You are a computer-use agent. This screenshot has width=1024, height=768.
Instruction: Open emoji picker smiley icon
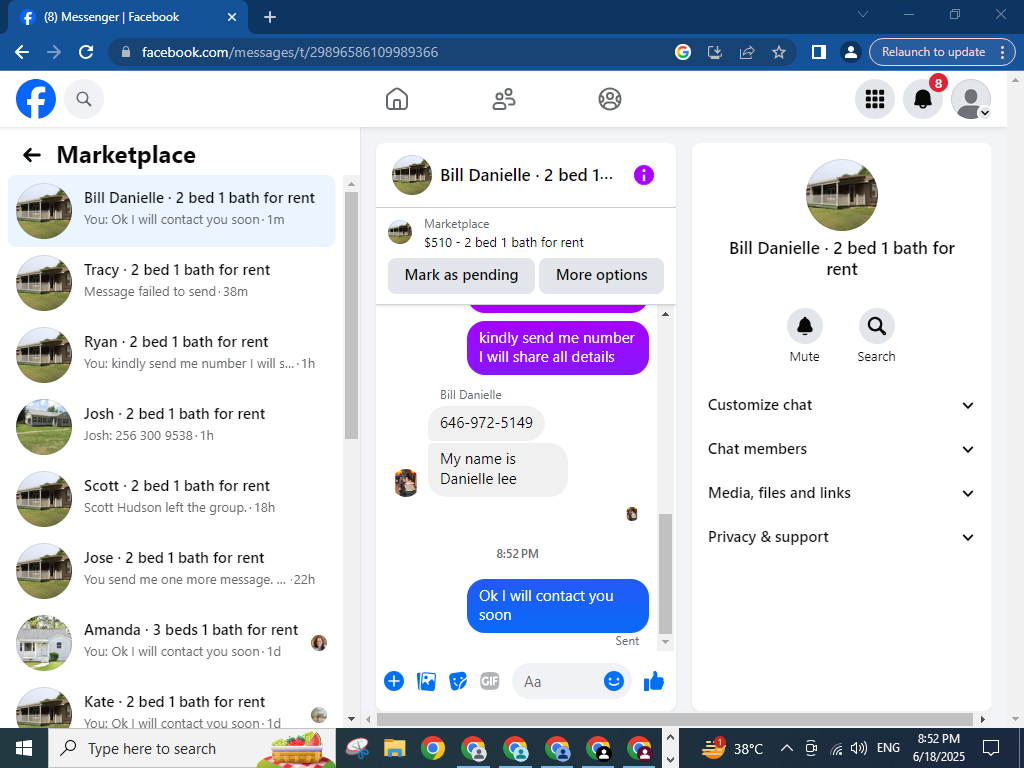(614, 681)
